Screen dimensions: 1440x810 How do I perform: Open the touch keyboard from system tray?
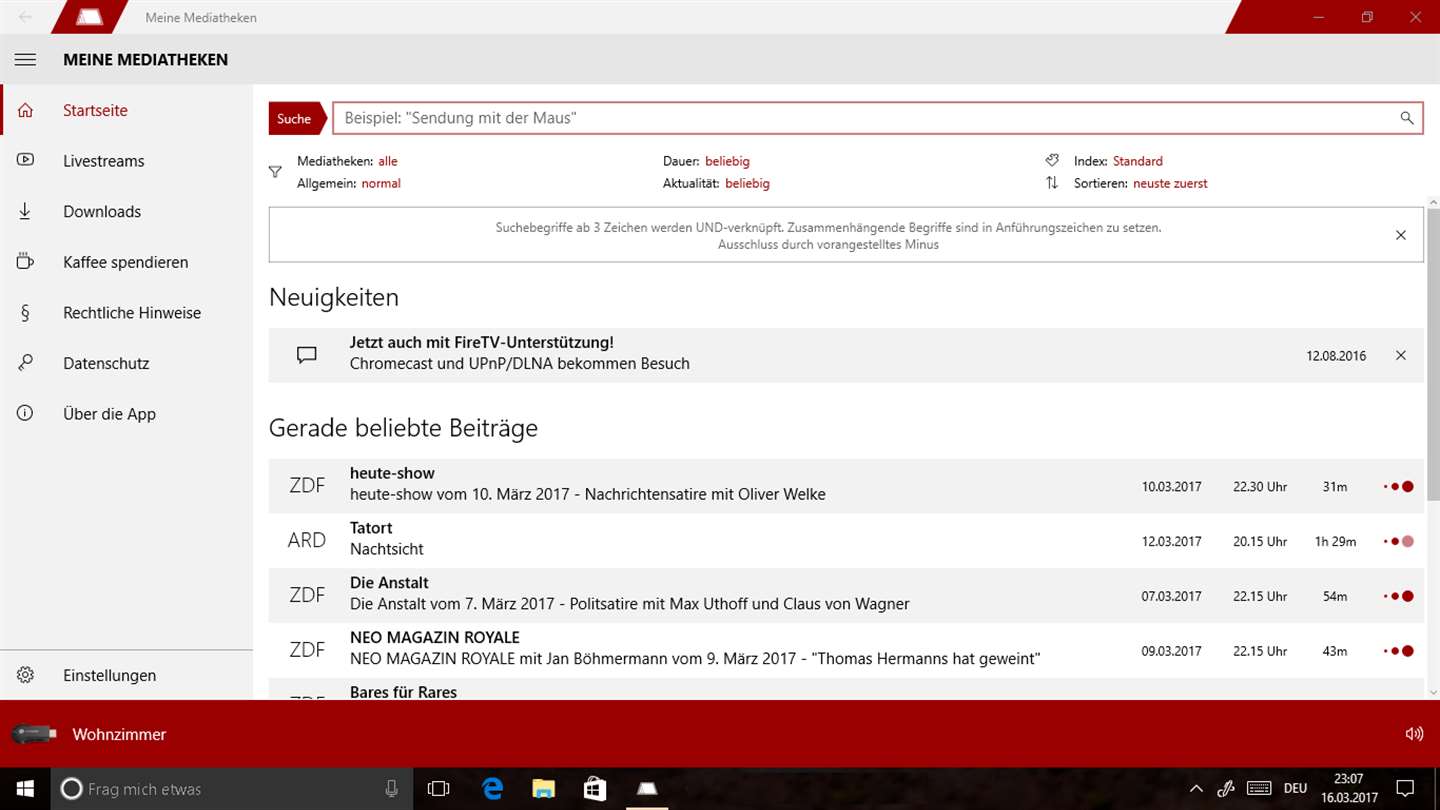tap(1259, 788)
